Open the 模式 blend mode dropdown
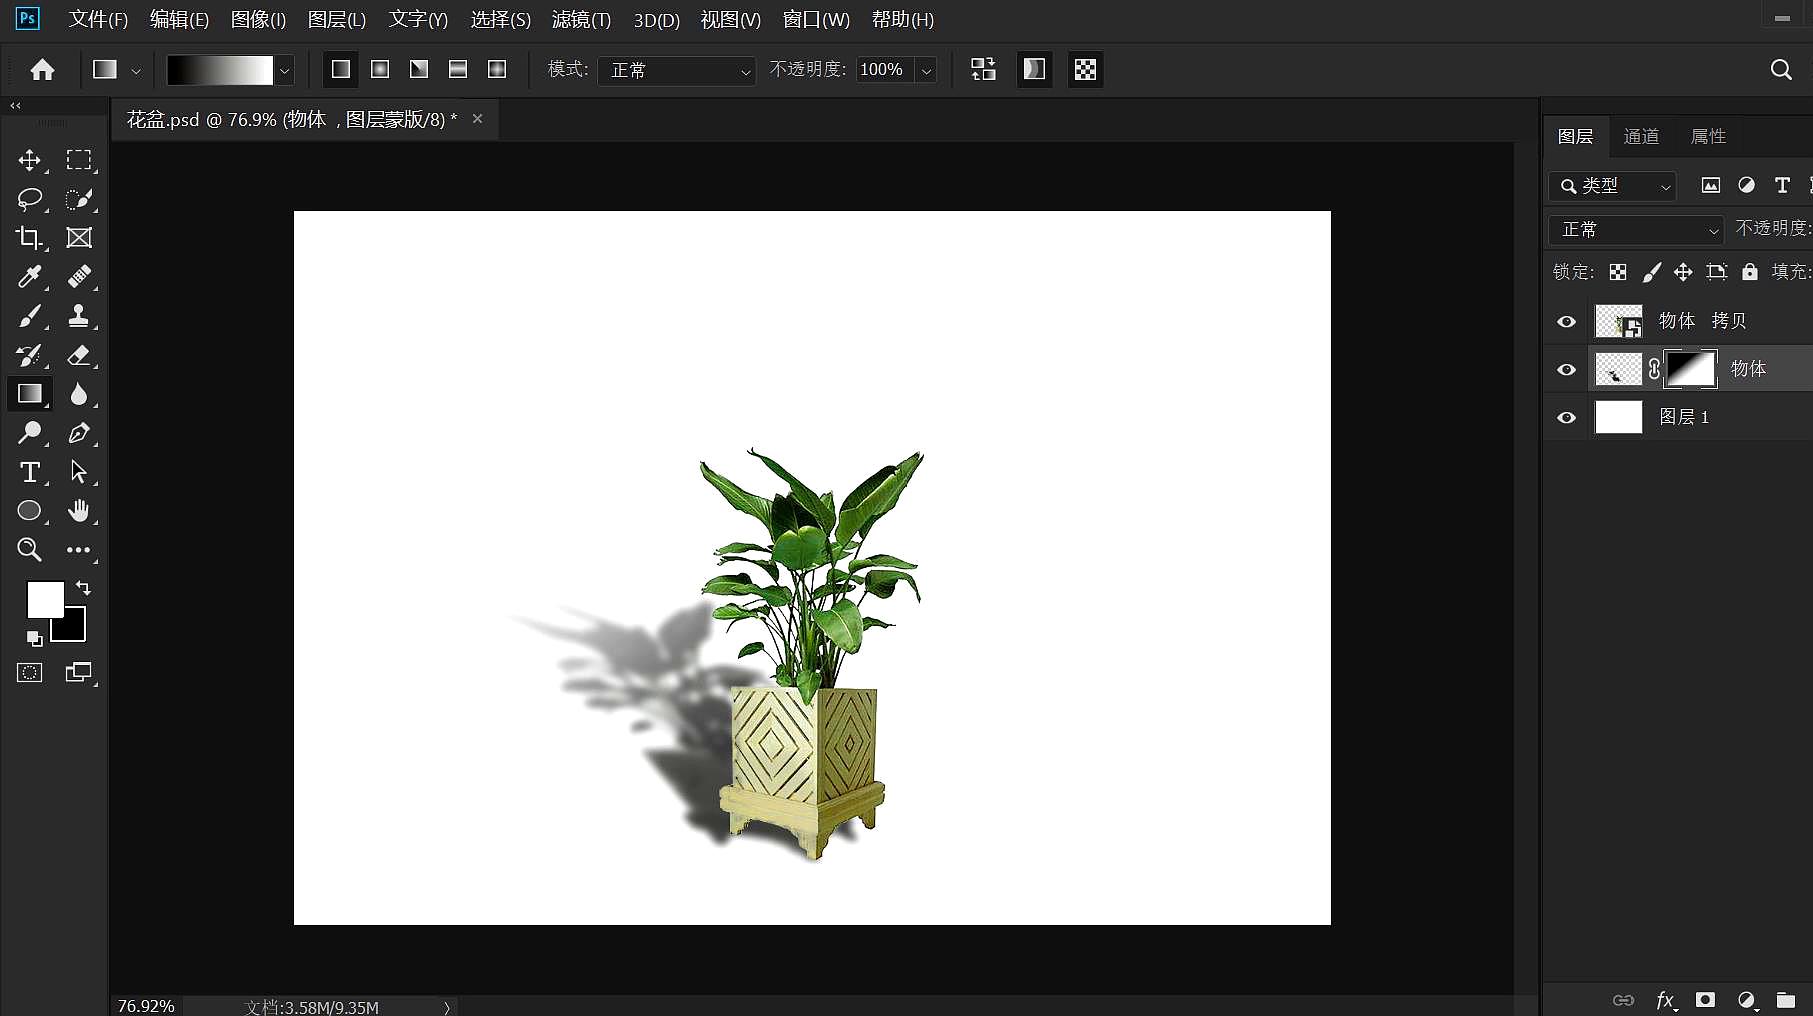This screenshot has width=1813, height=1016. click(x=677, y=70)
